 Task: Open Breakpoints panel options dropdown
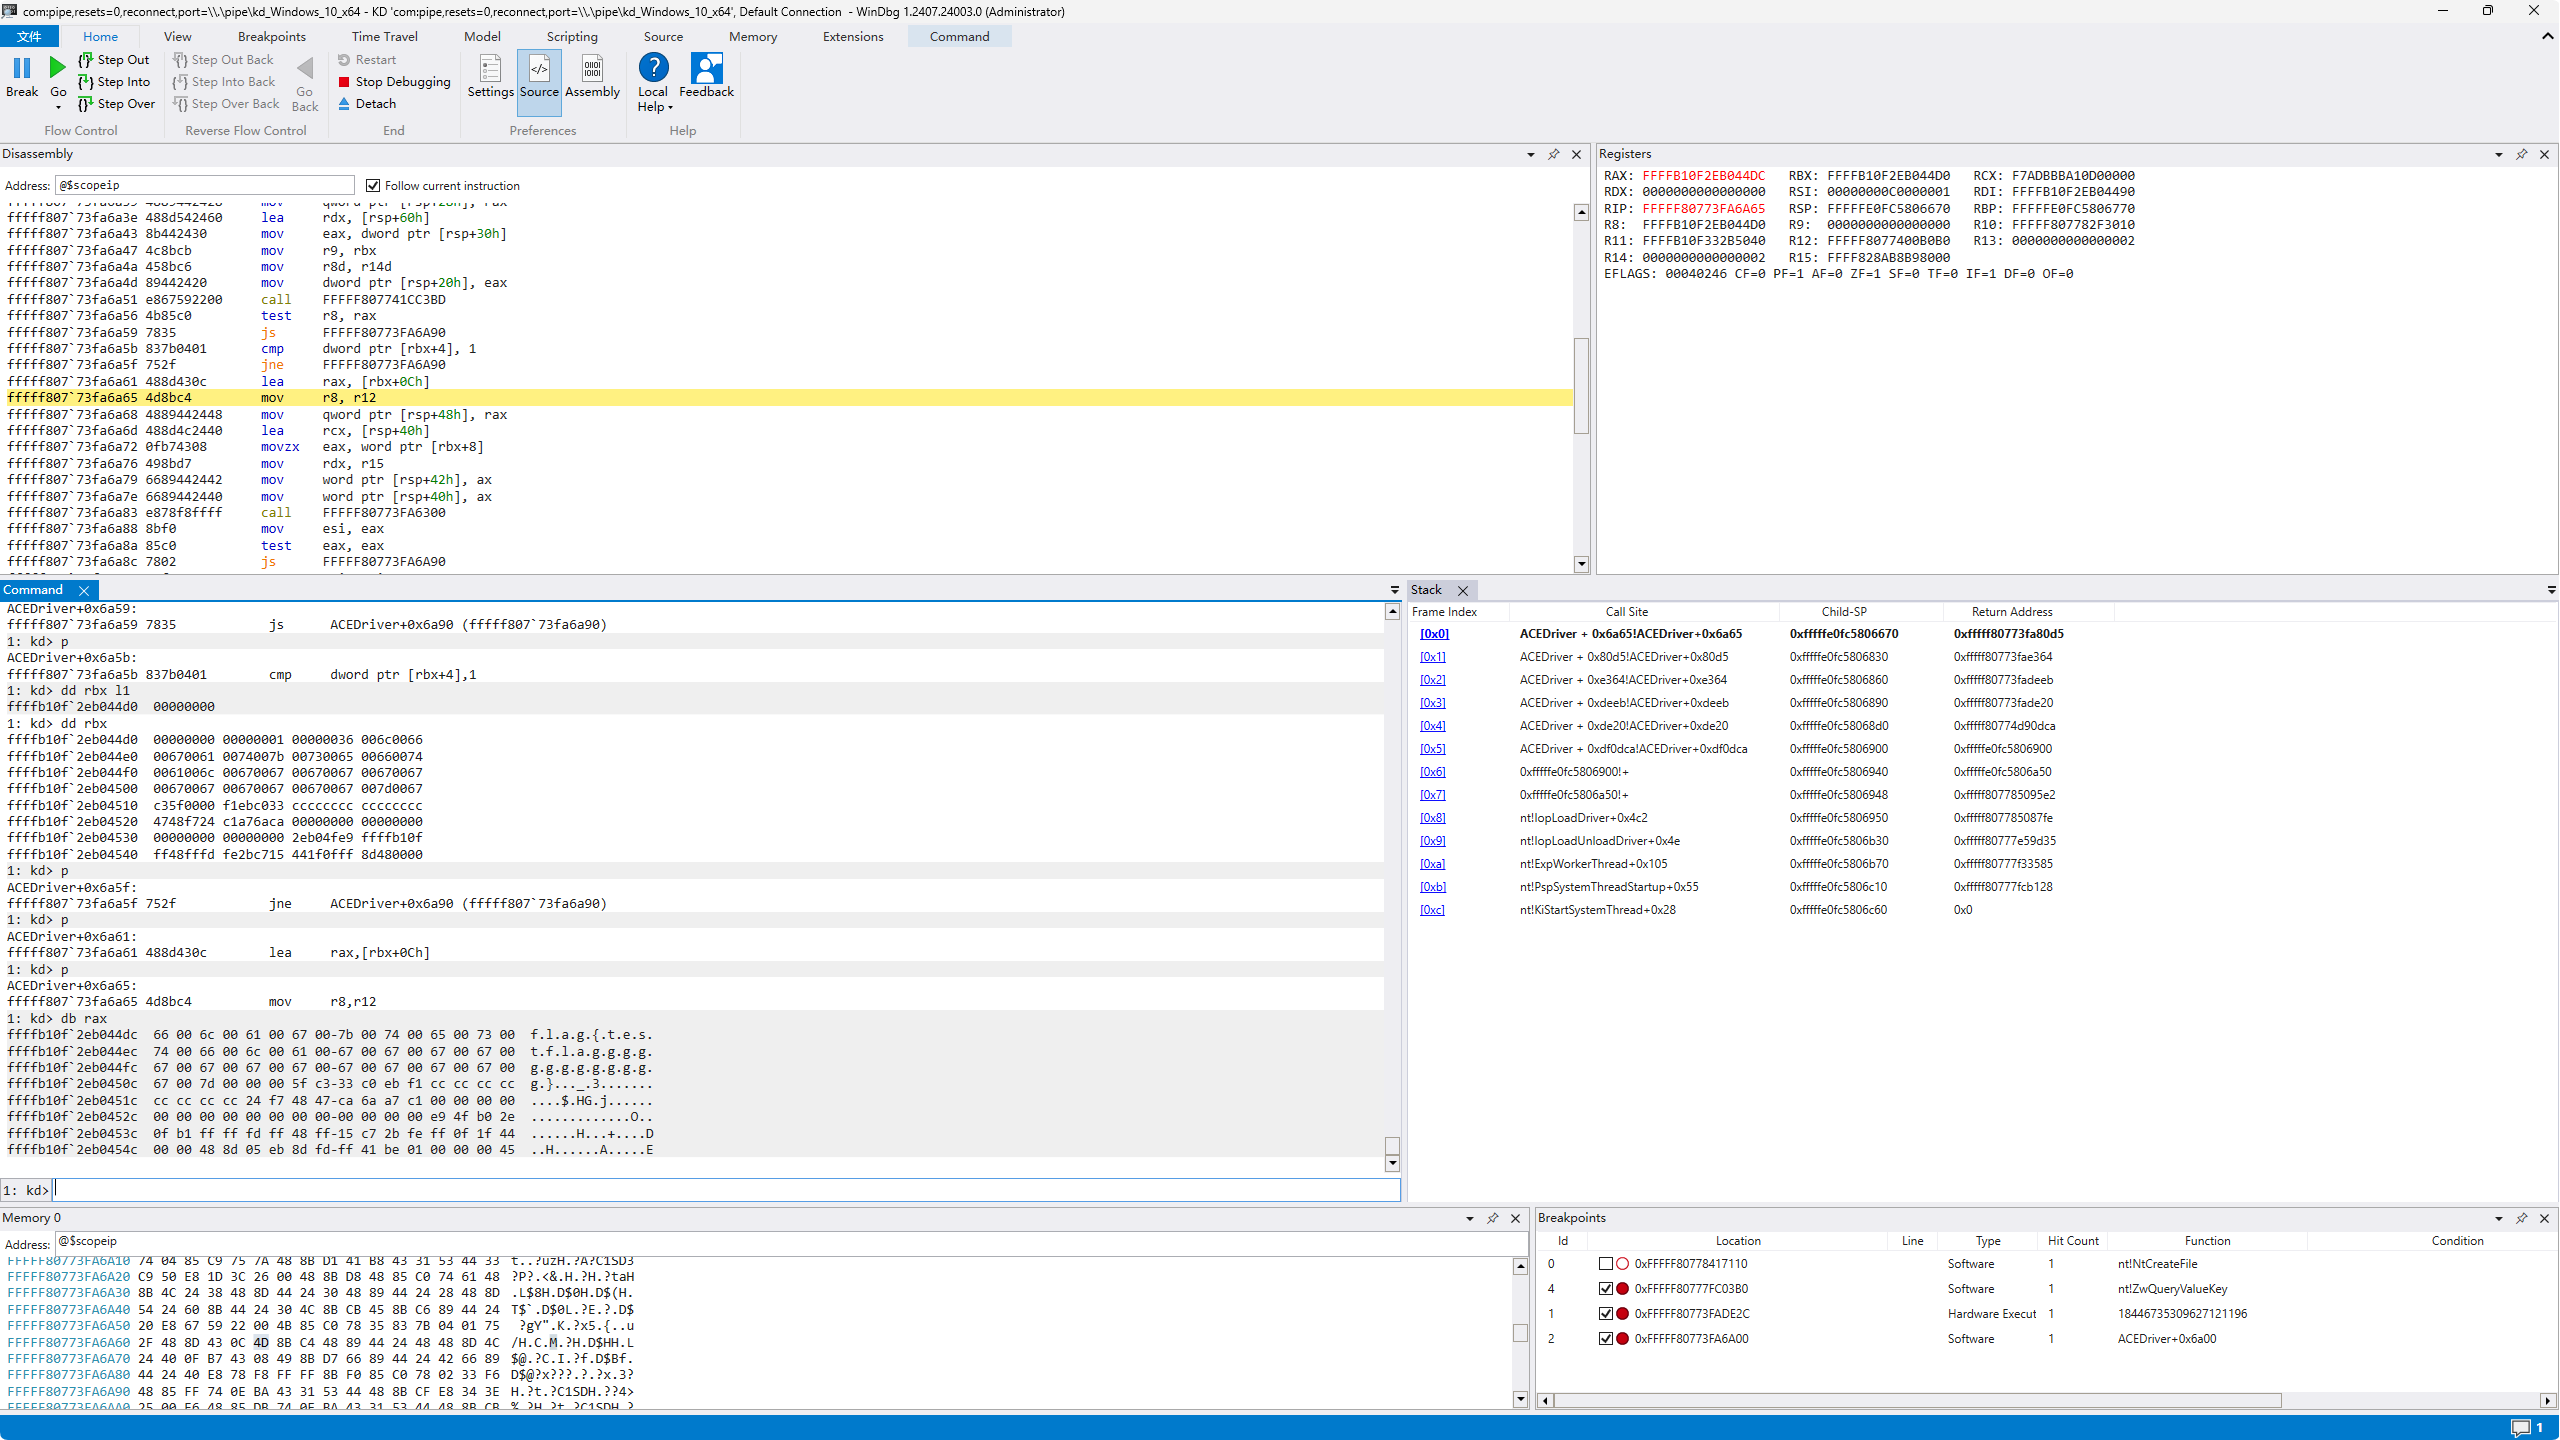click(2498, 1219)
